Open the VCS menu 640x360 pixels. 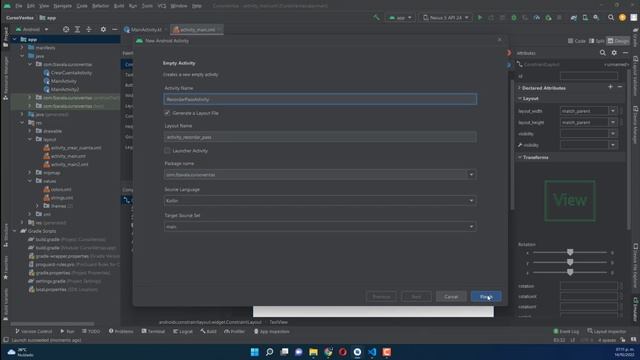162,6
